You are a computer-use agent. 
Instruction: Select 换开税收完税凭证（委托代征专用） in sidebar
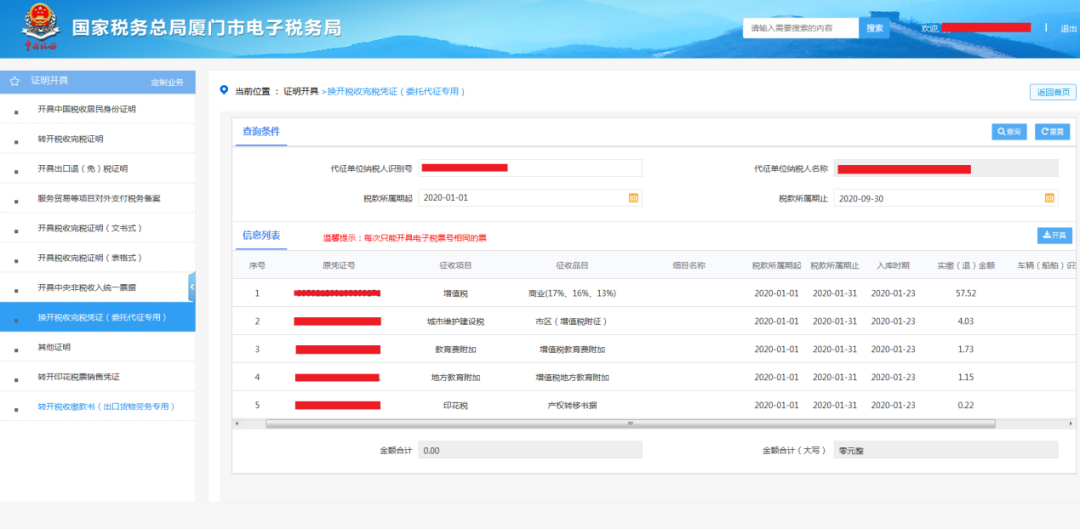coord(98,318)
